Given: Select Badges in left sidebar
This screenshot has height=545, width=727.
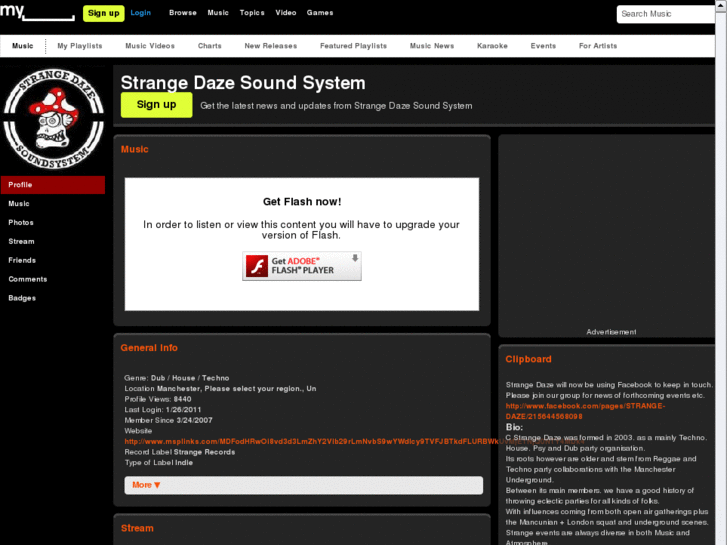Looking at the screenshot, I should (22, 298).
